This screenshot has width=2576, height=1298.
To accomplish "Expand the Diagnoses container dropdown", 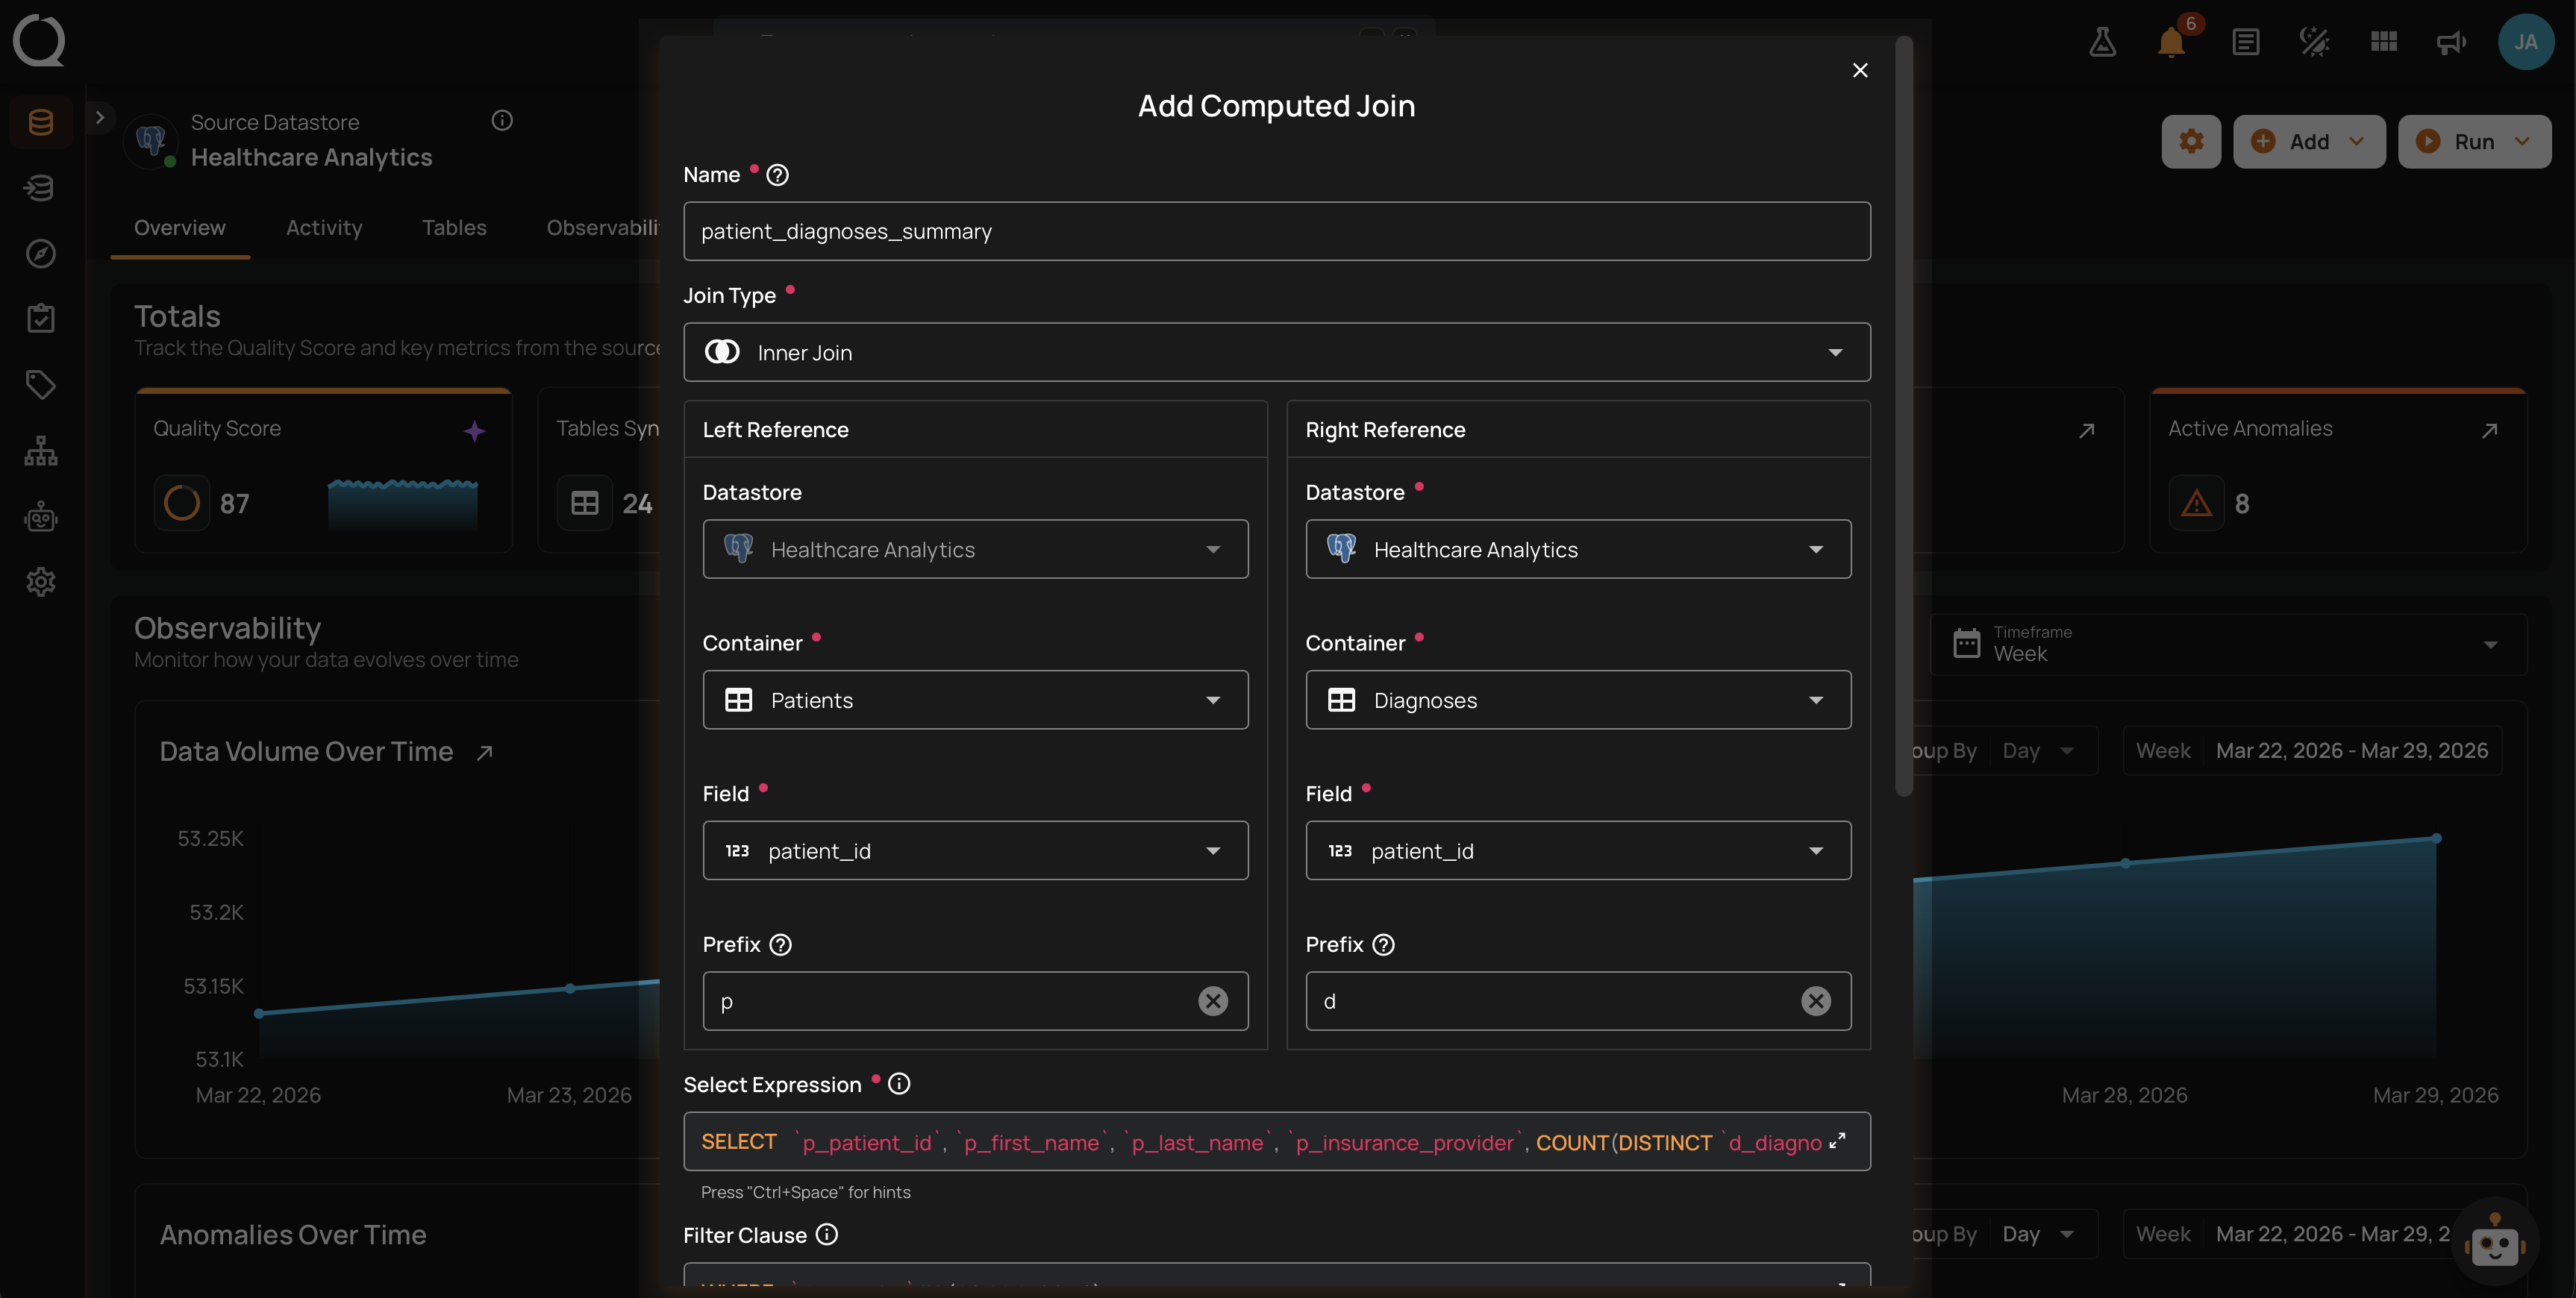I will (1578, 700).
